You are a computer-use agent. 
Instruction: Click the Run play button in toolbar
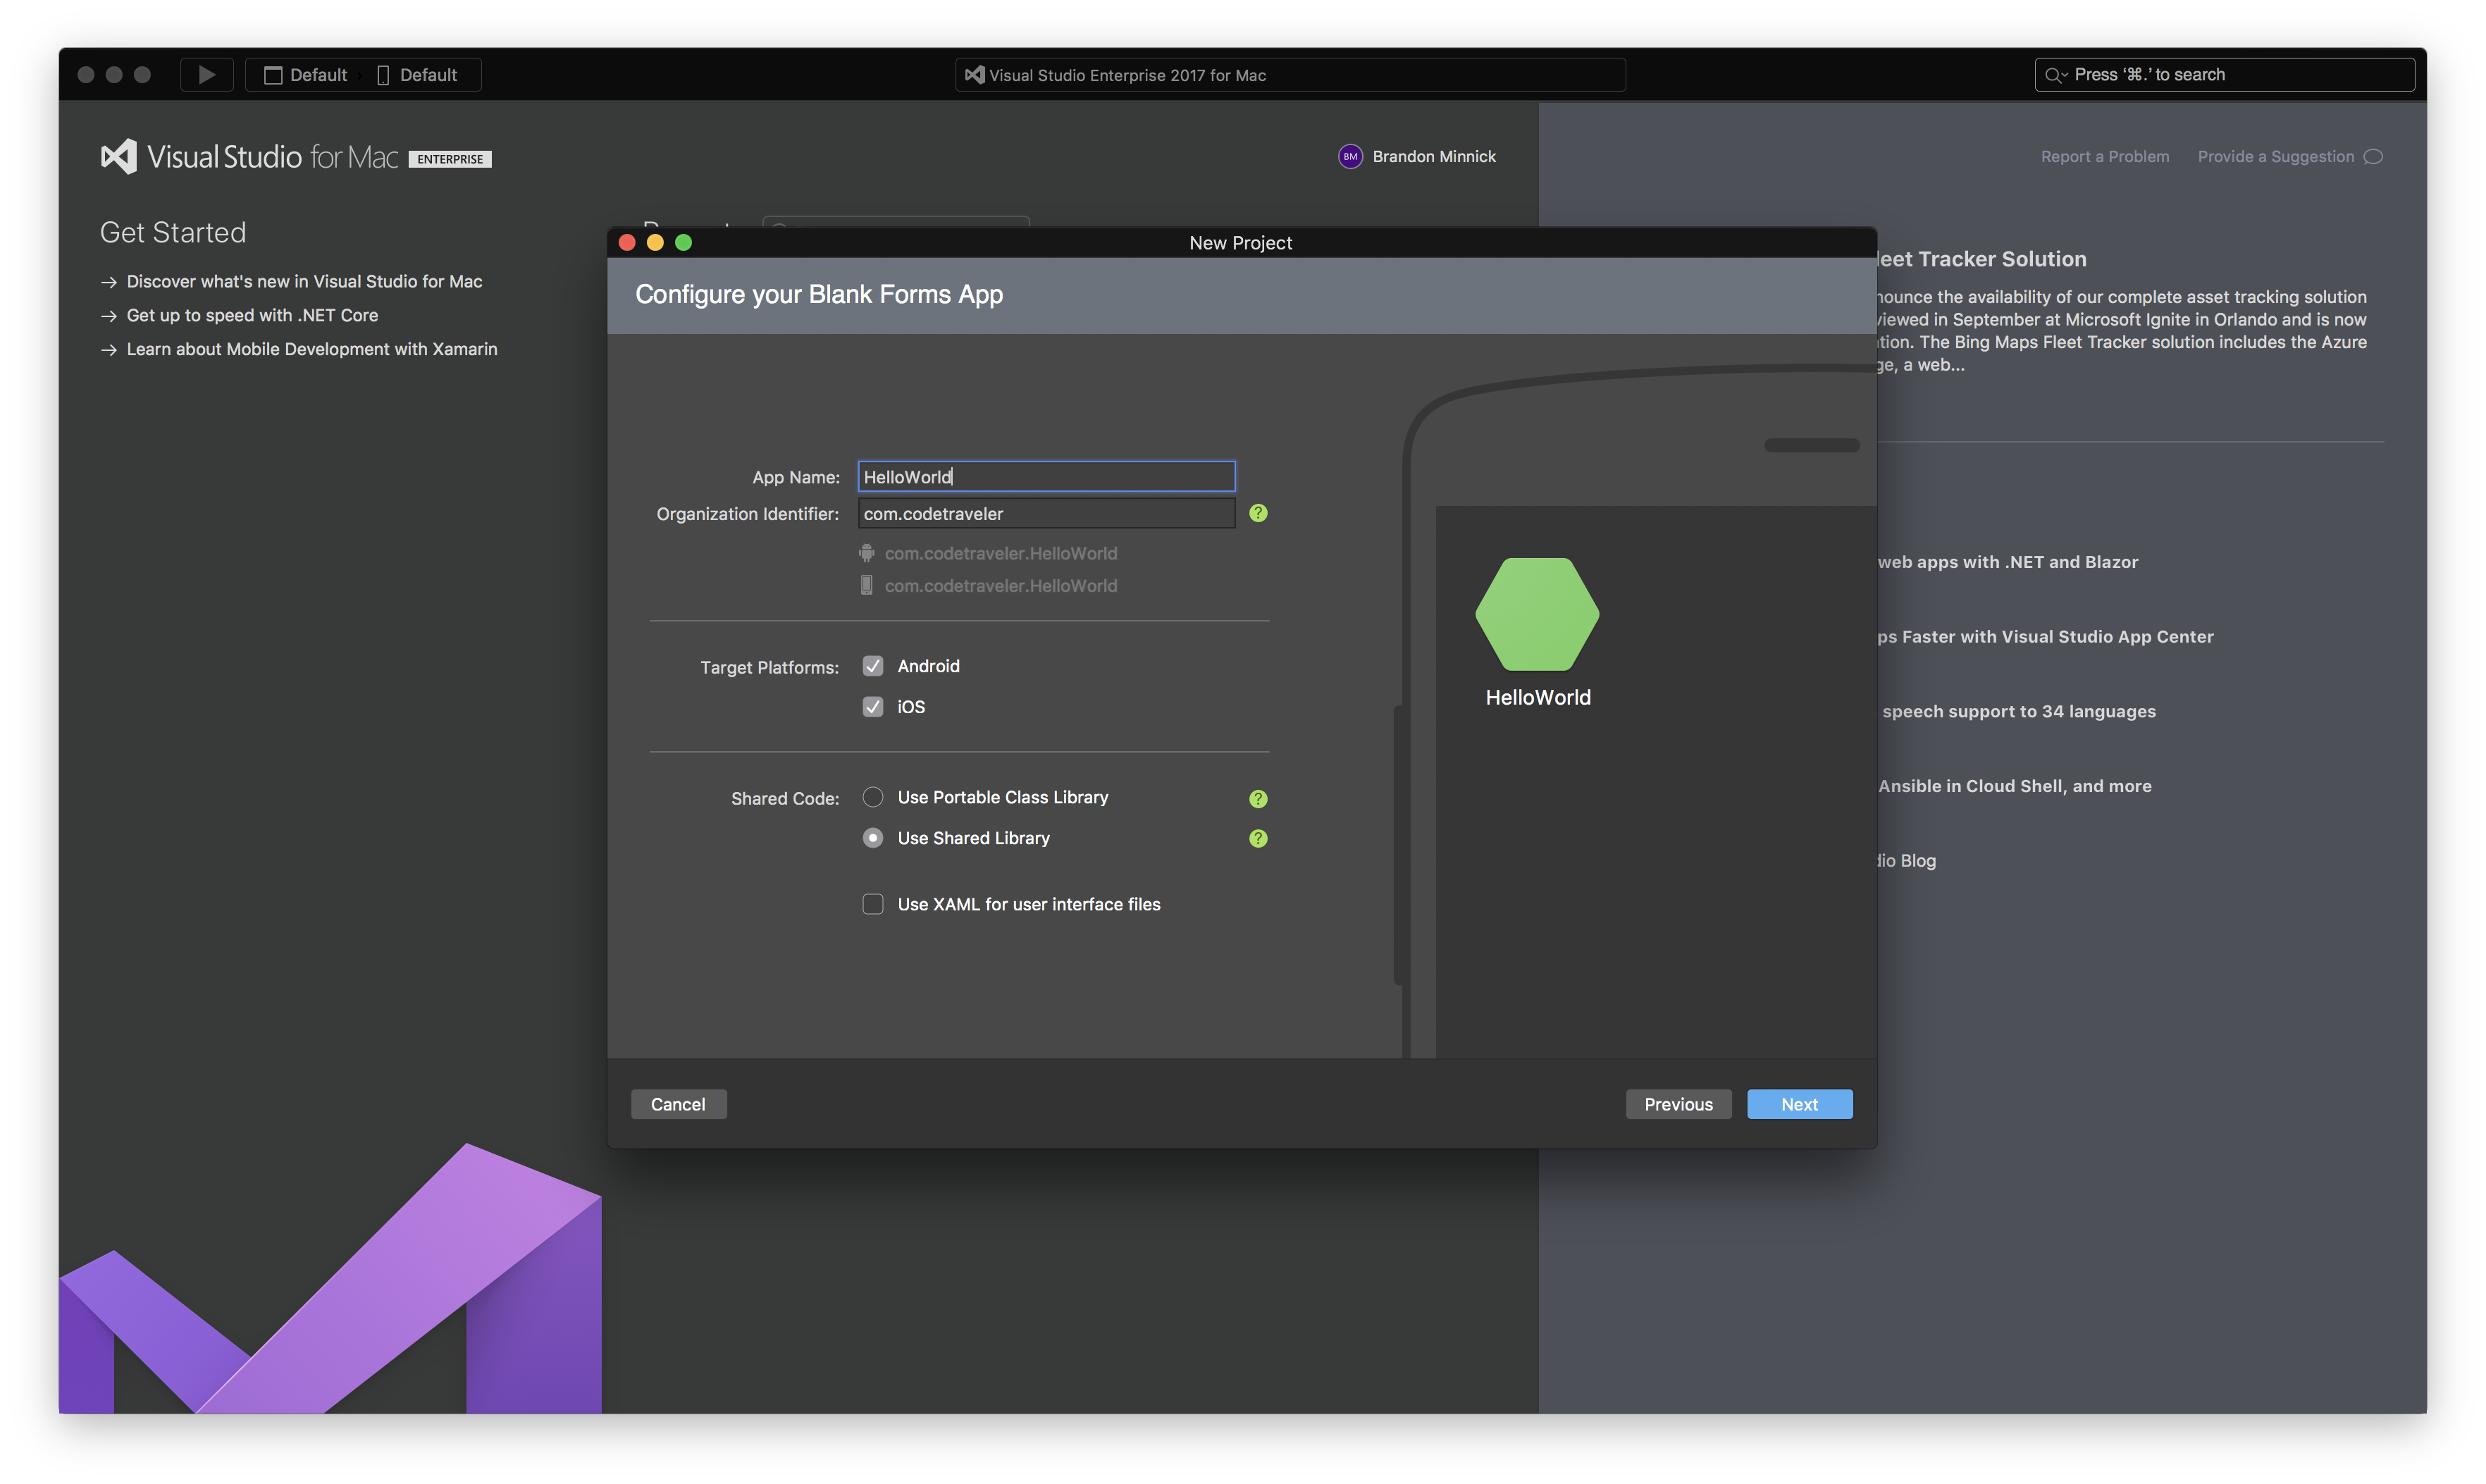206,75
